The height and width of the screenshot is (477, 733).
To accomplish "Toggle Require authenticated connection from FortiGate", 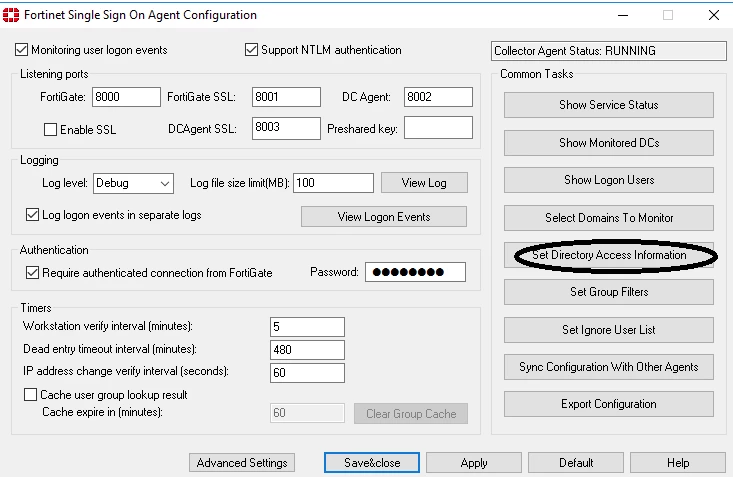I will click(x=32, y=273).
